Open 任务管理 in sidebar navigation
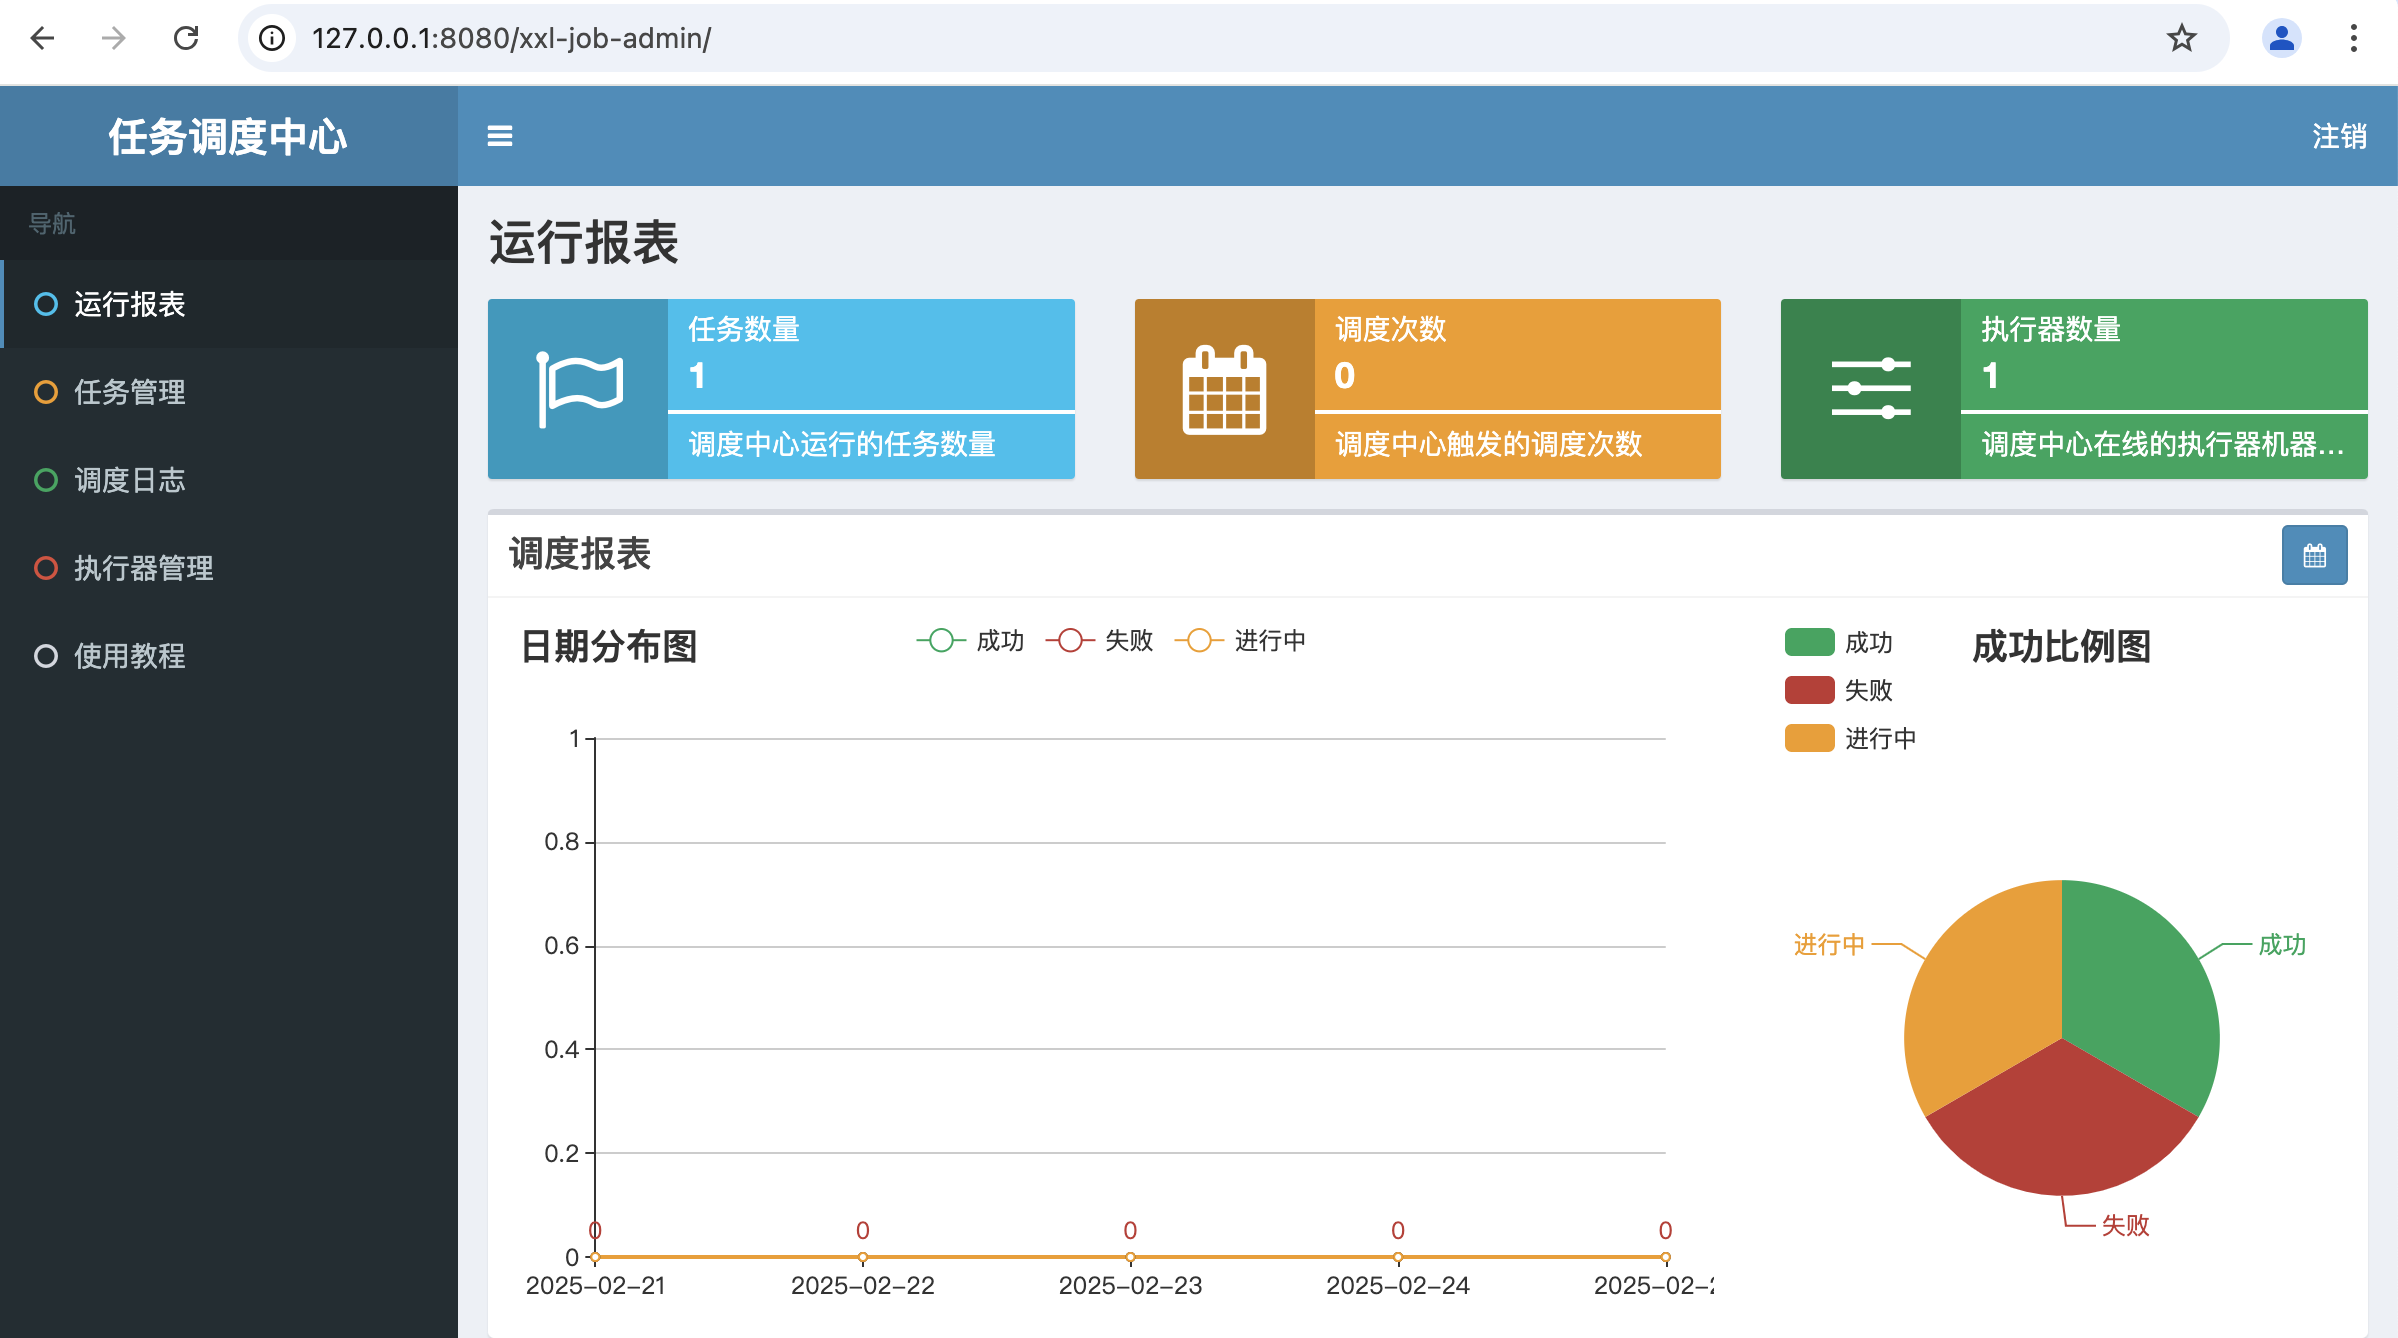Image resolution: width=2398 pixels, height=1338 pixels. 130,392
